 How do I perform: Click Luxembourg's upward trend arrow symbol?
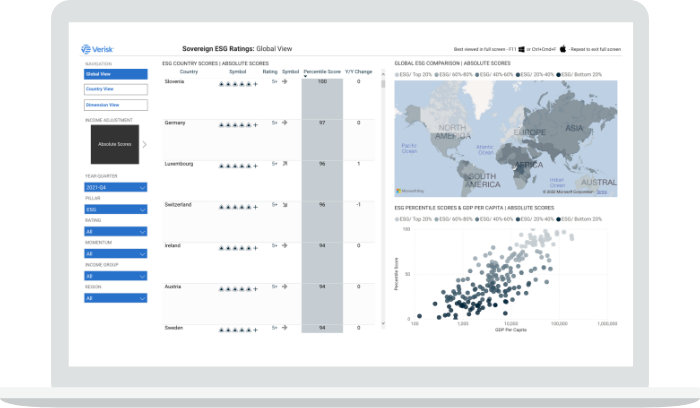pyautogui.click(x=284, y=163)
